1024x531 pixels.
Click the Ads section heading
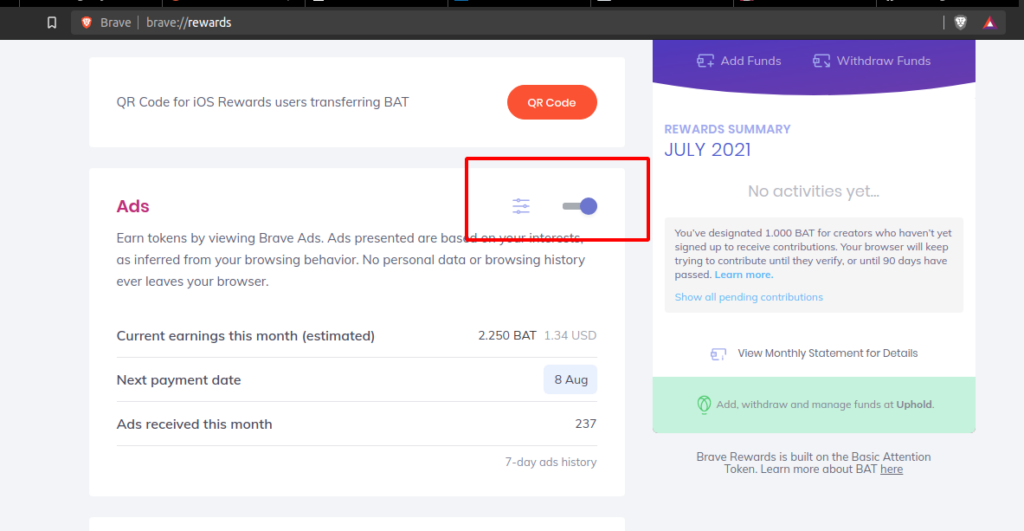click(133, 206)
